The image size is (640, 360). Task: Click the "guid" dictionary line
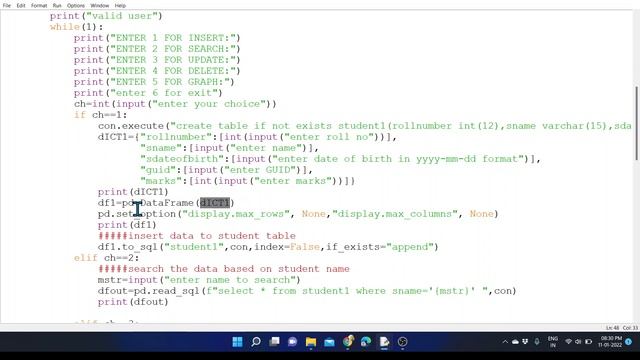pos(227,170)
